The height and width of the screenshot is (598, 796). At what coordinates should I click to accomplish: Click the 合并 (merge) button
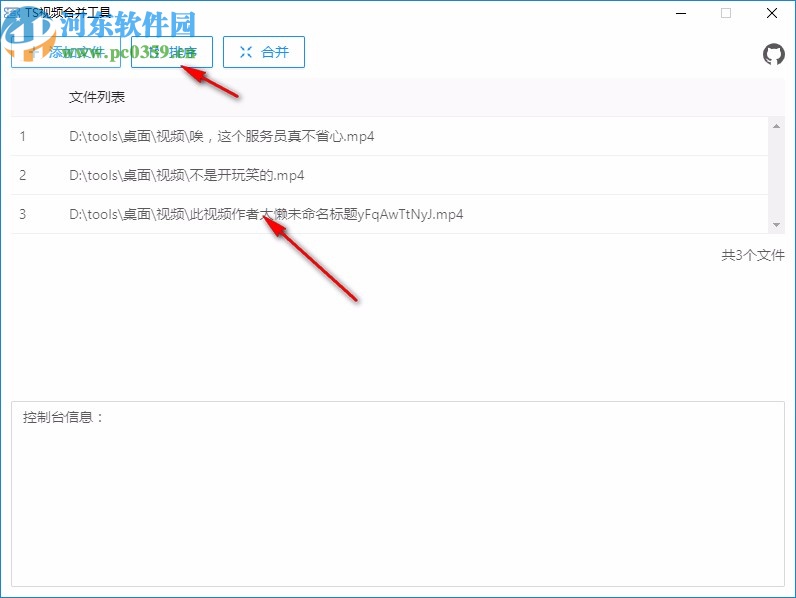[264, 52]
